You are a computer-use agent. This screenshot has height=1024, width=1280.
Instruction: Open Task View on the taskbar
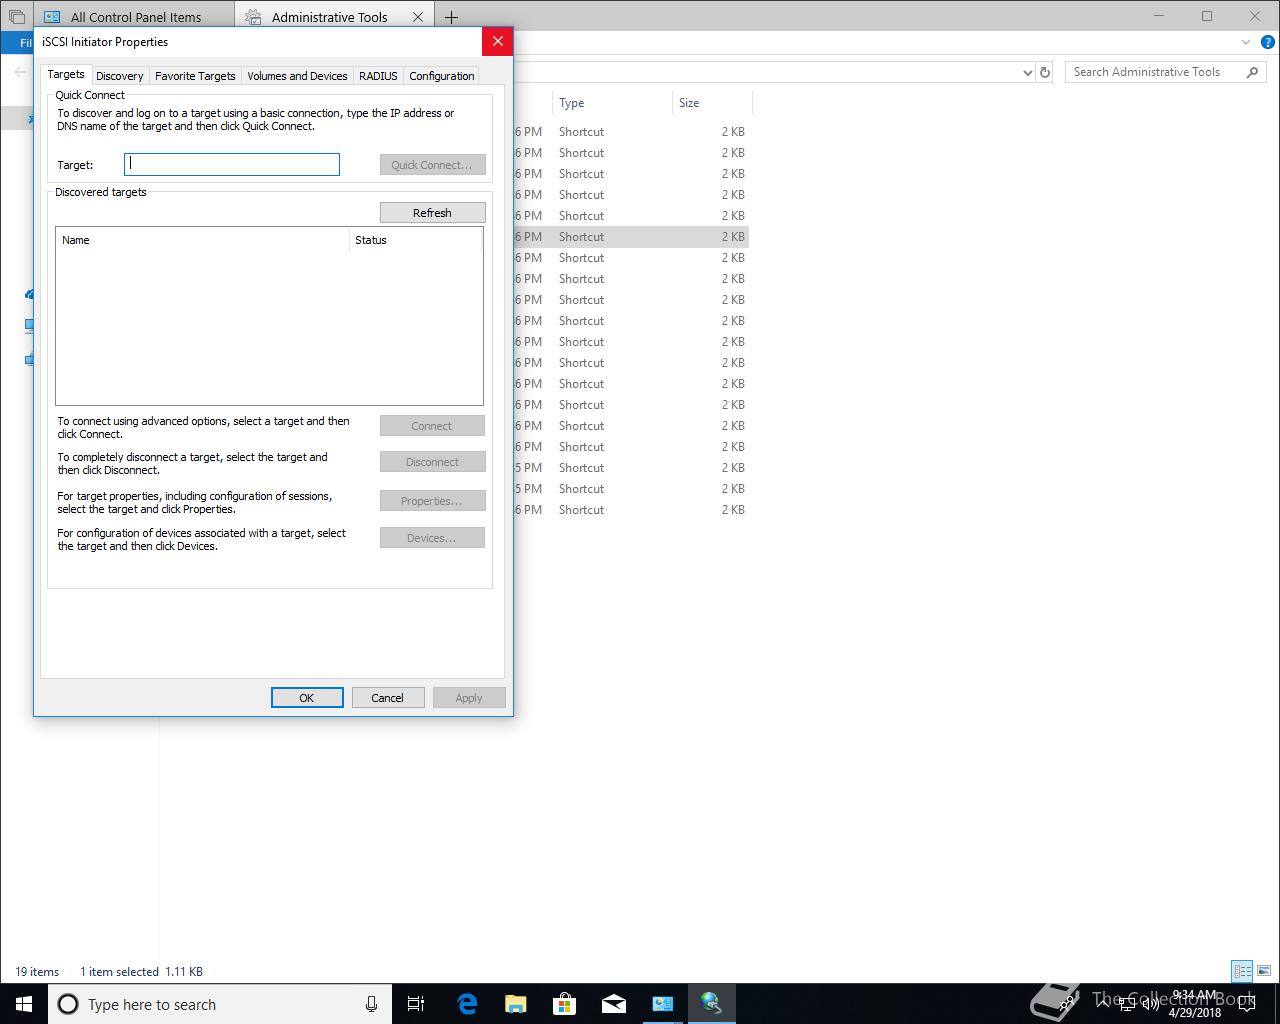(x=416, y=1004)
